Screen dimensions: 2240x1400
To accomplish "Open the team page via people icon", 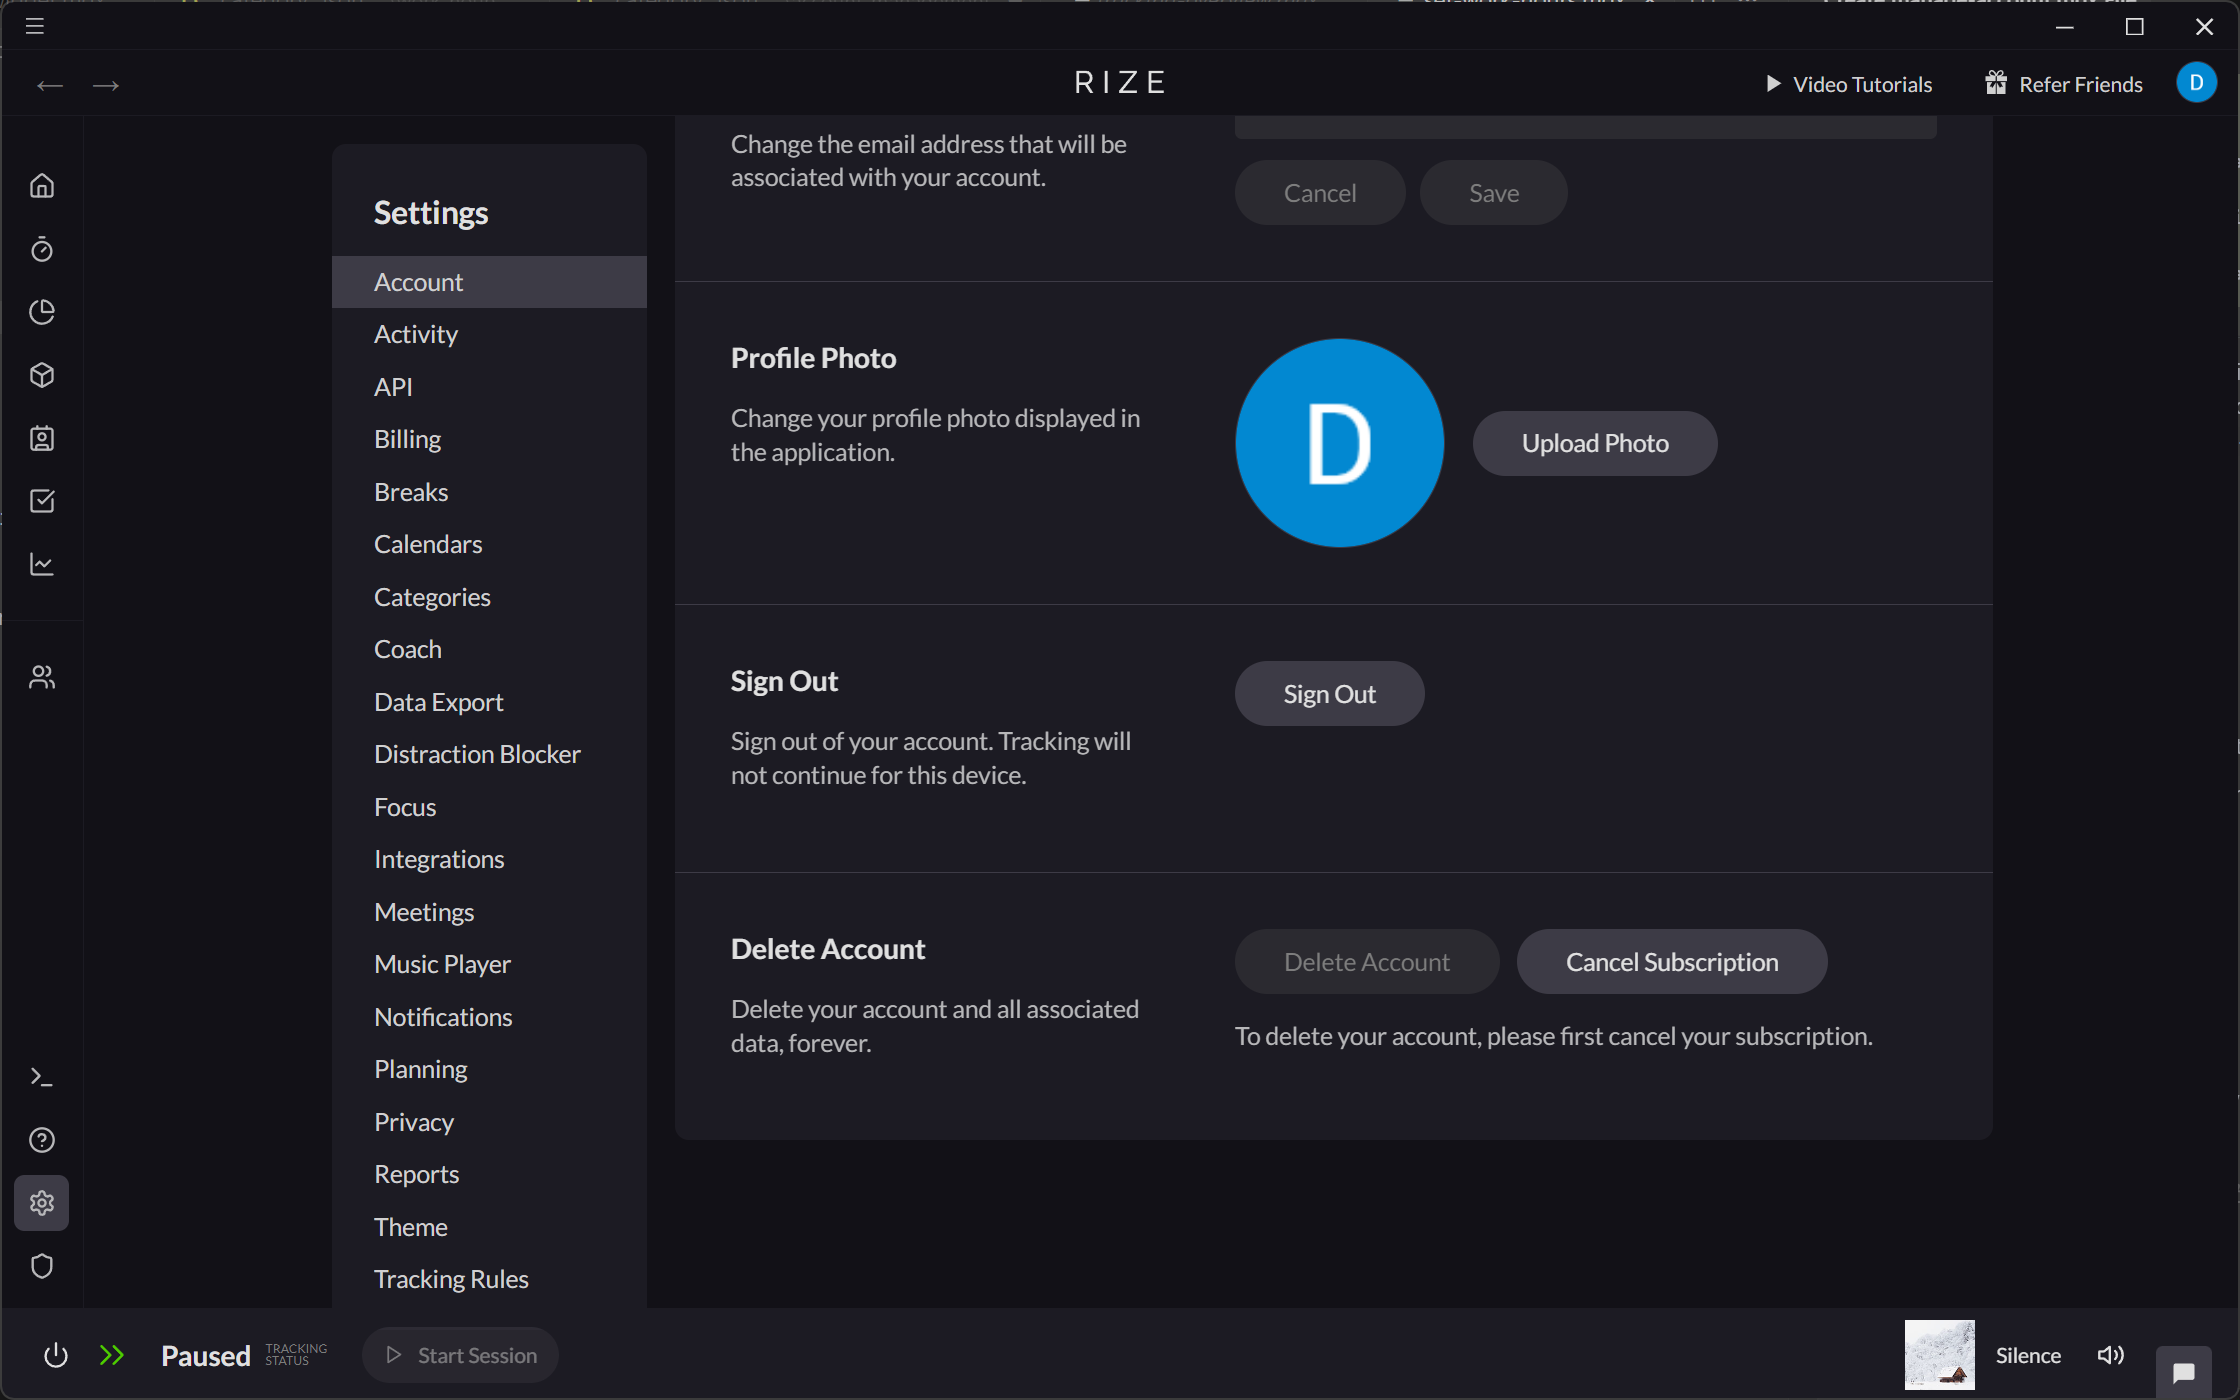I will (42, 676).
